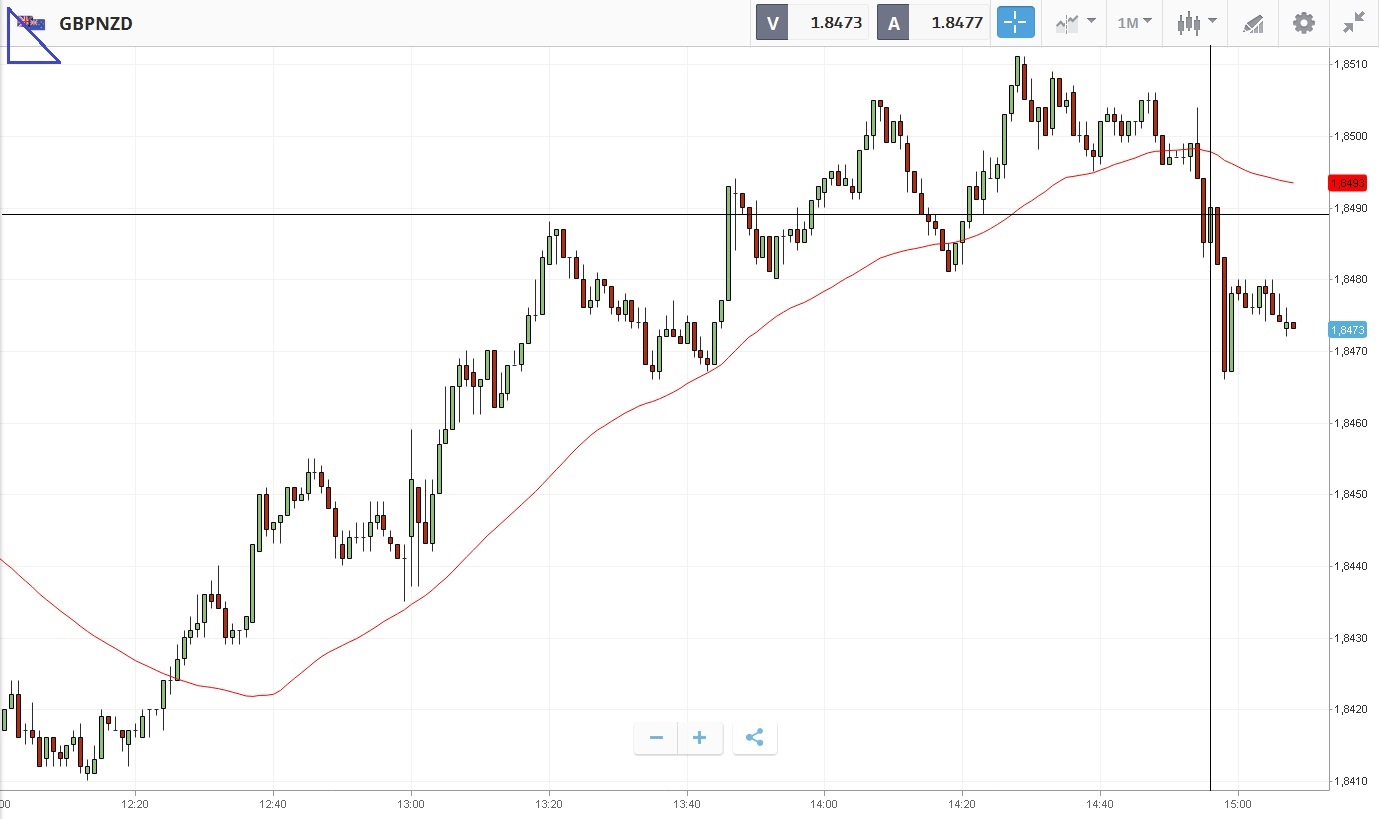
Task: Open the drawing tools icon
Action: pos(1253,22)
